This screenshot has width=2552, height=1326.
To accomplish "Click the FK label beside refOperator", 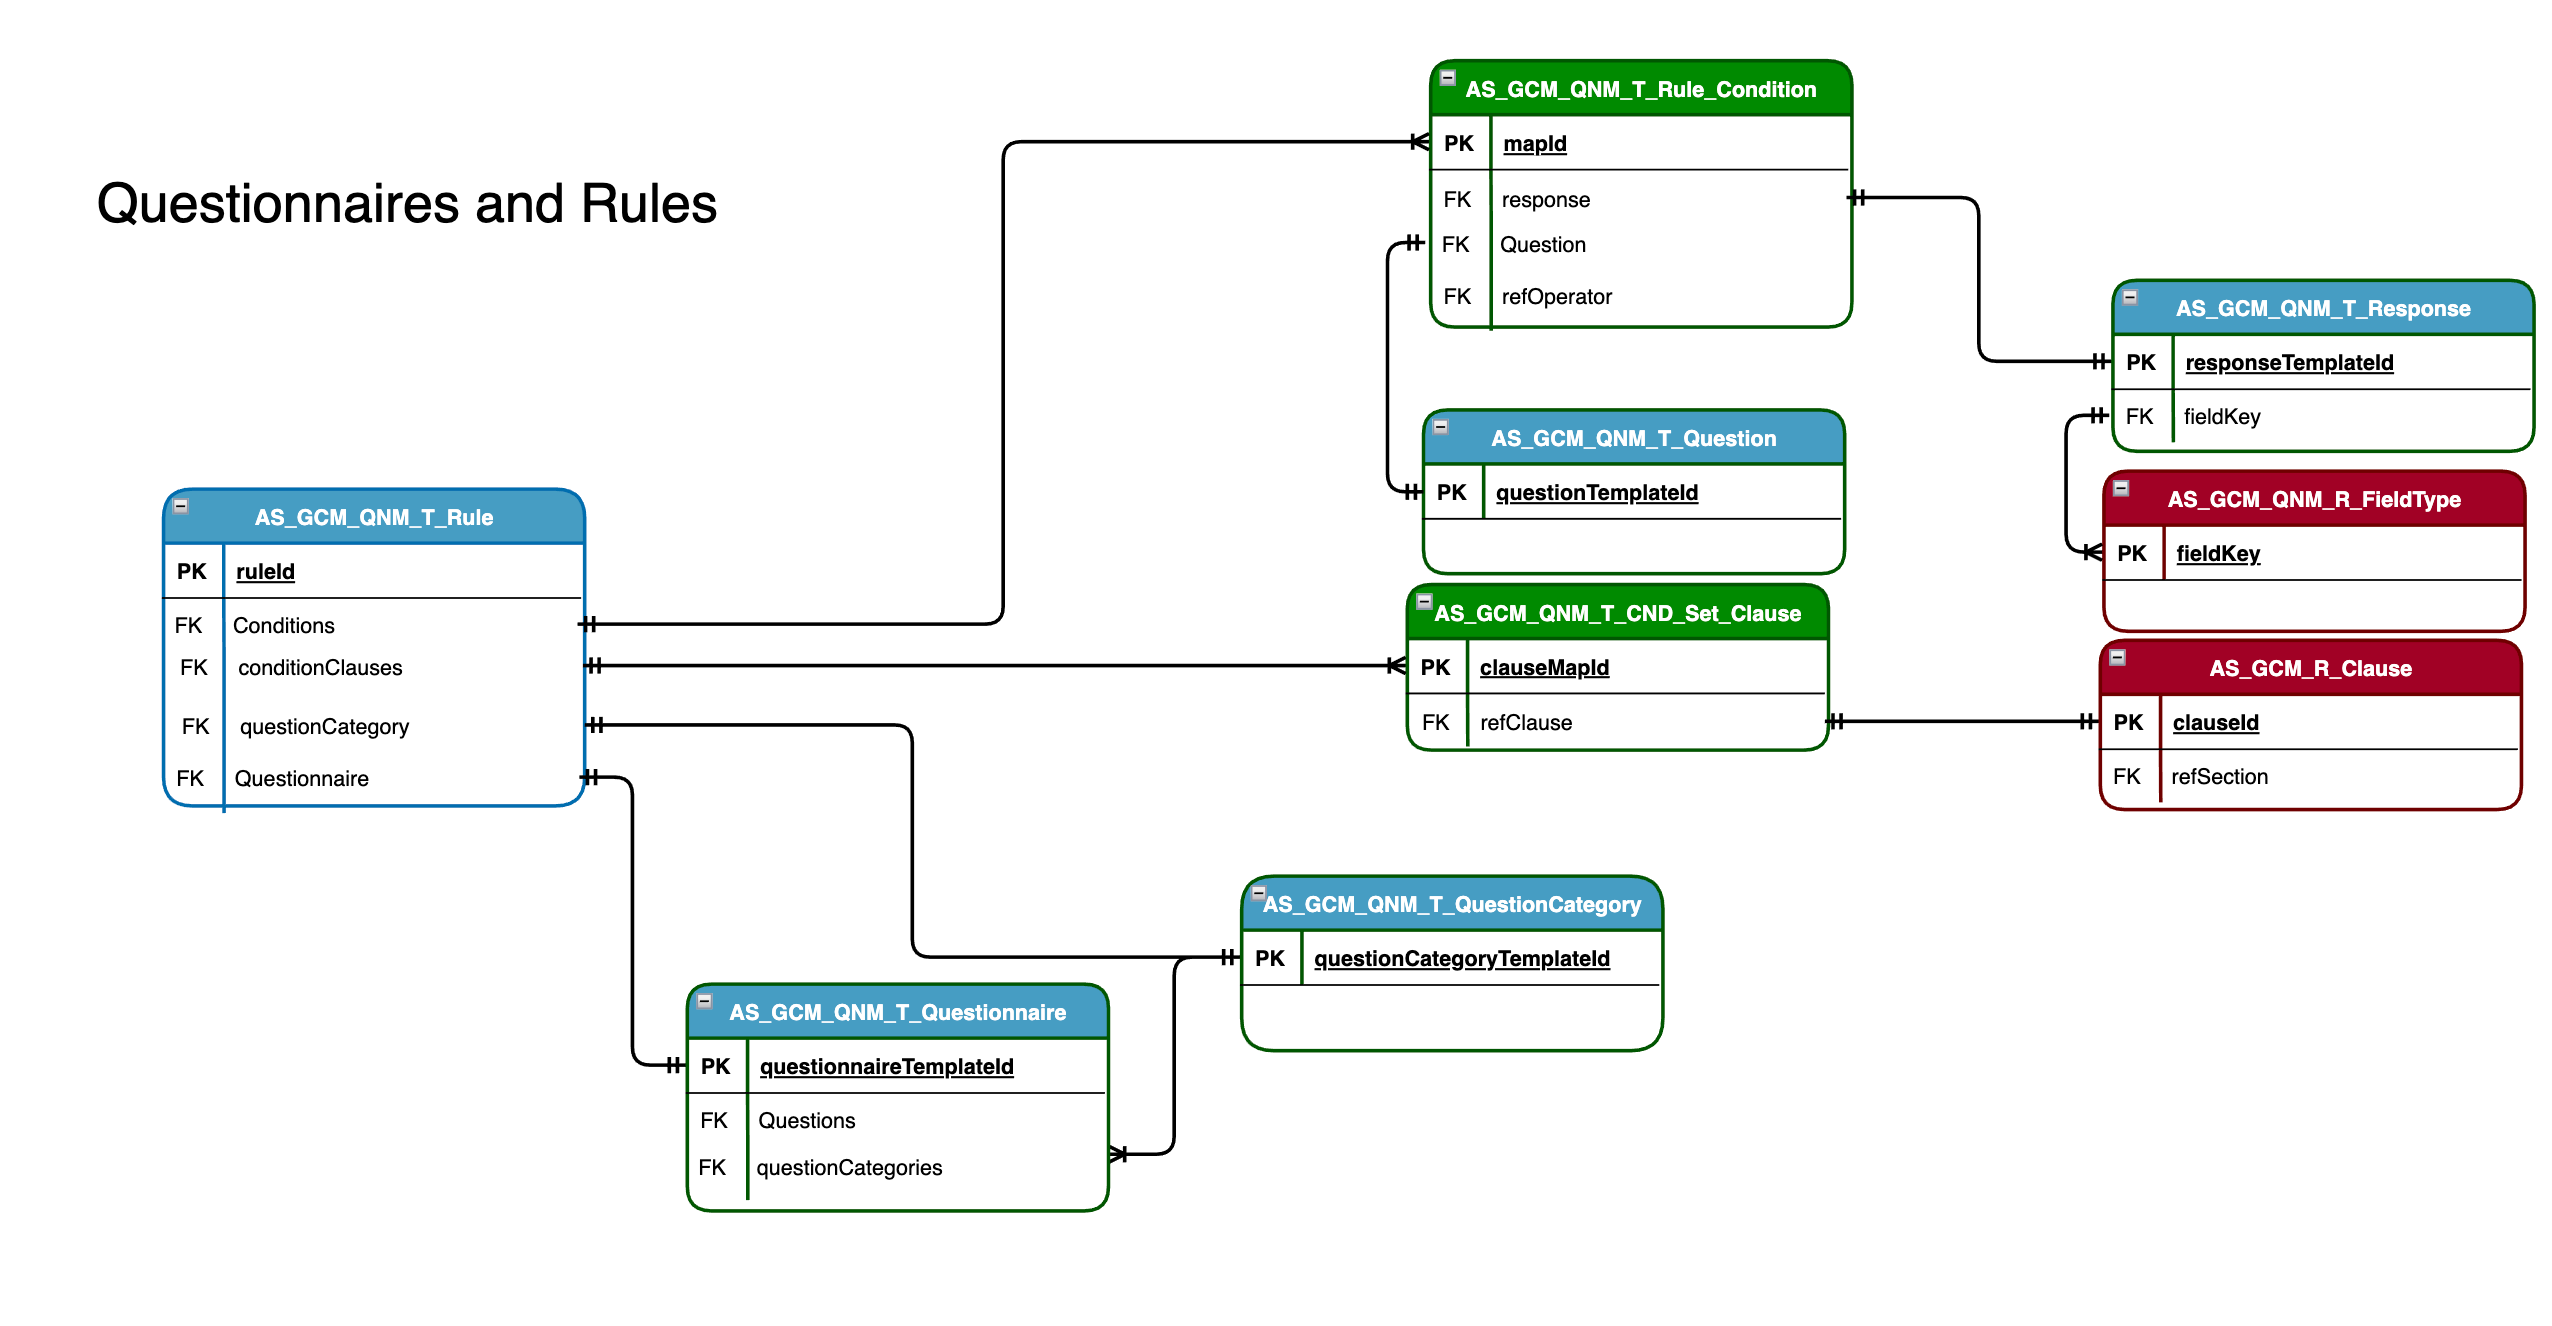I will [1457, 297].
